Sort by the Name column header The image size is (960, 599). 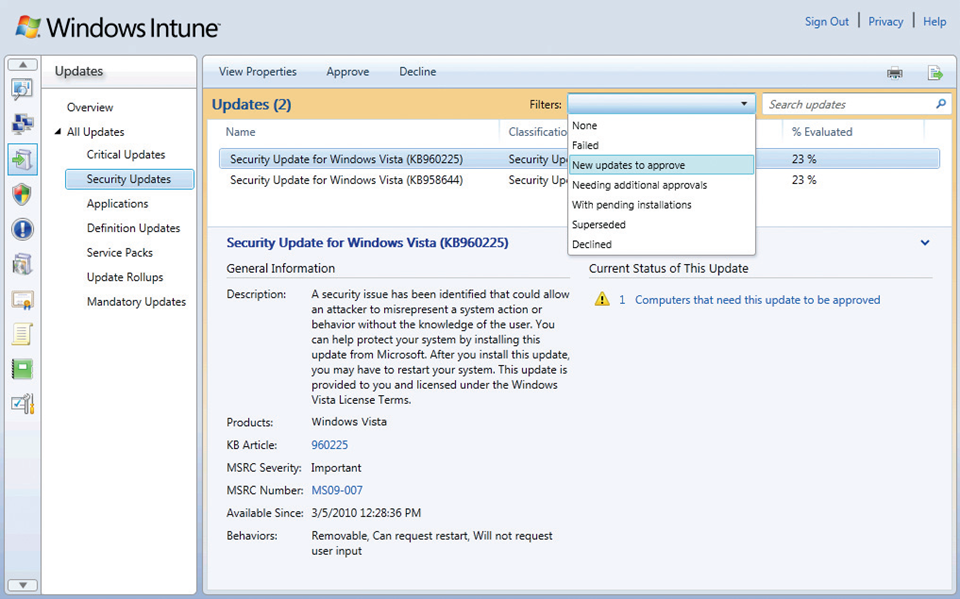241,132
